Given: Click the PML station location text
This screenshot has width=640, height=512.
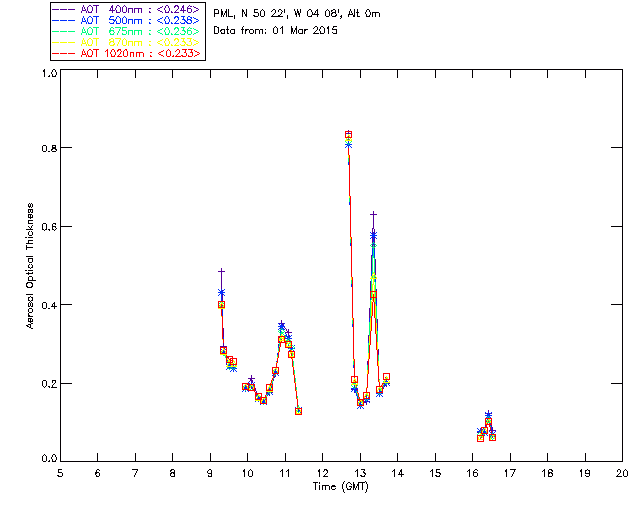Looking at the screenshot, I should point(297,14).
